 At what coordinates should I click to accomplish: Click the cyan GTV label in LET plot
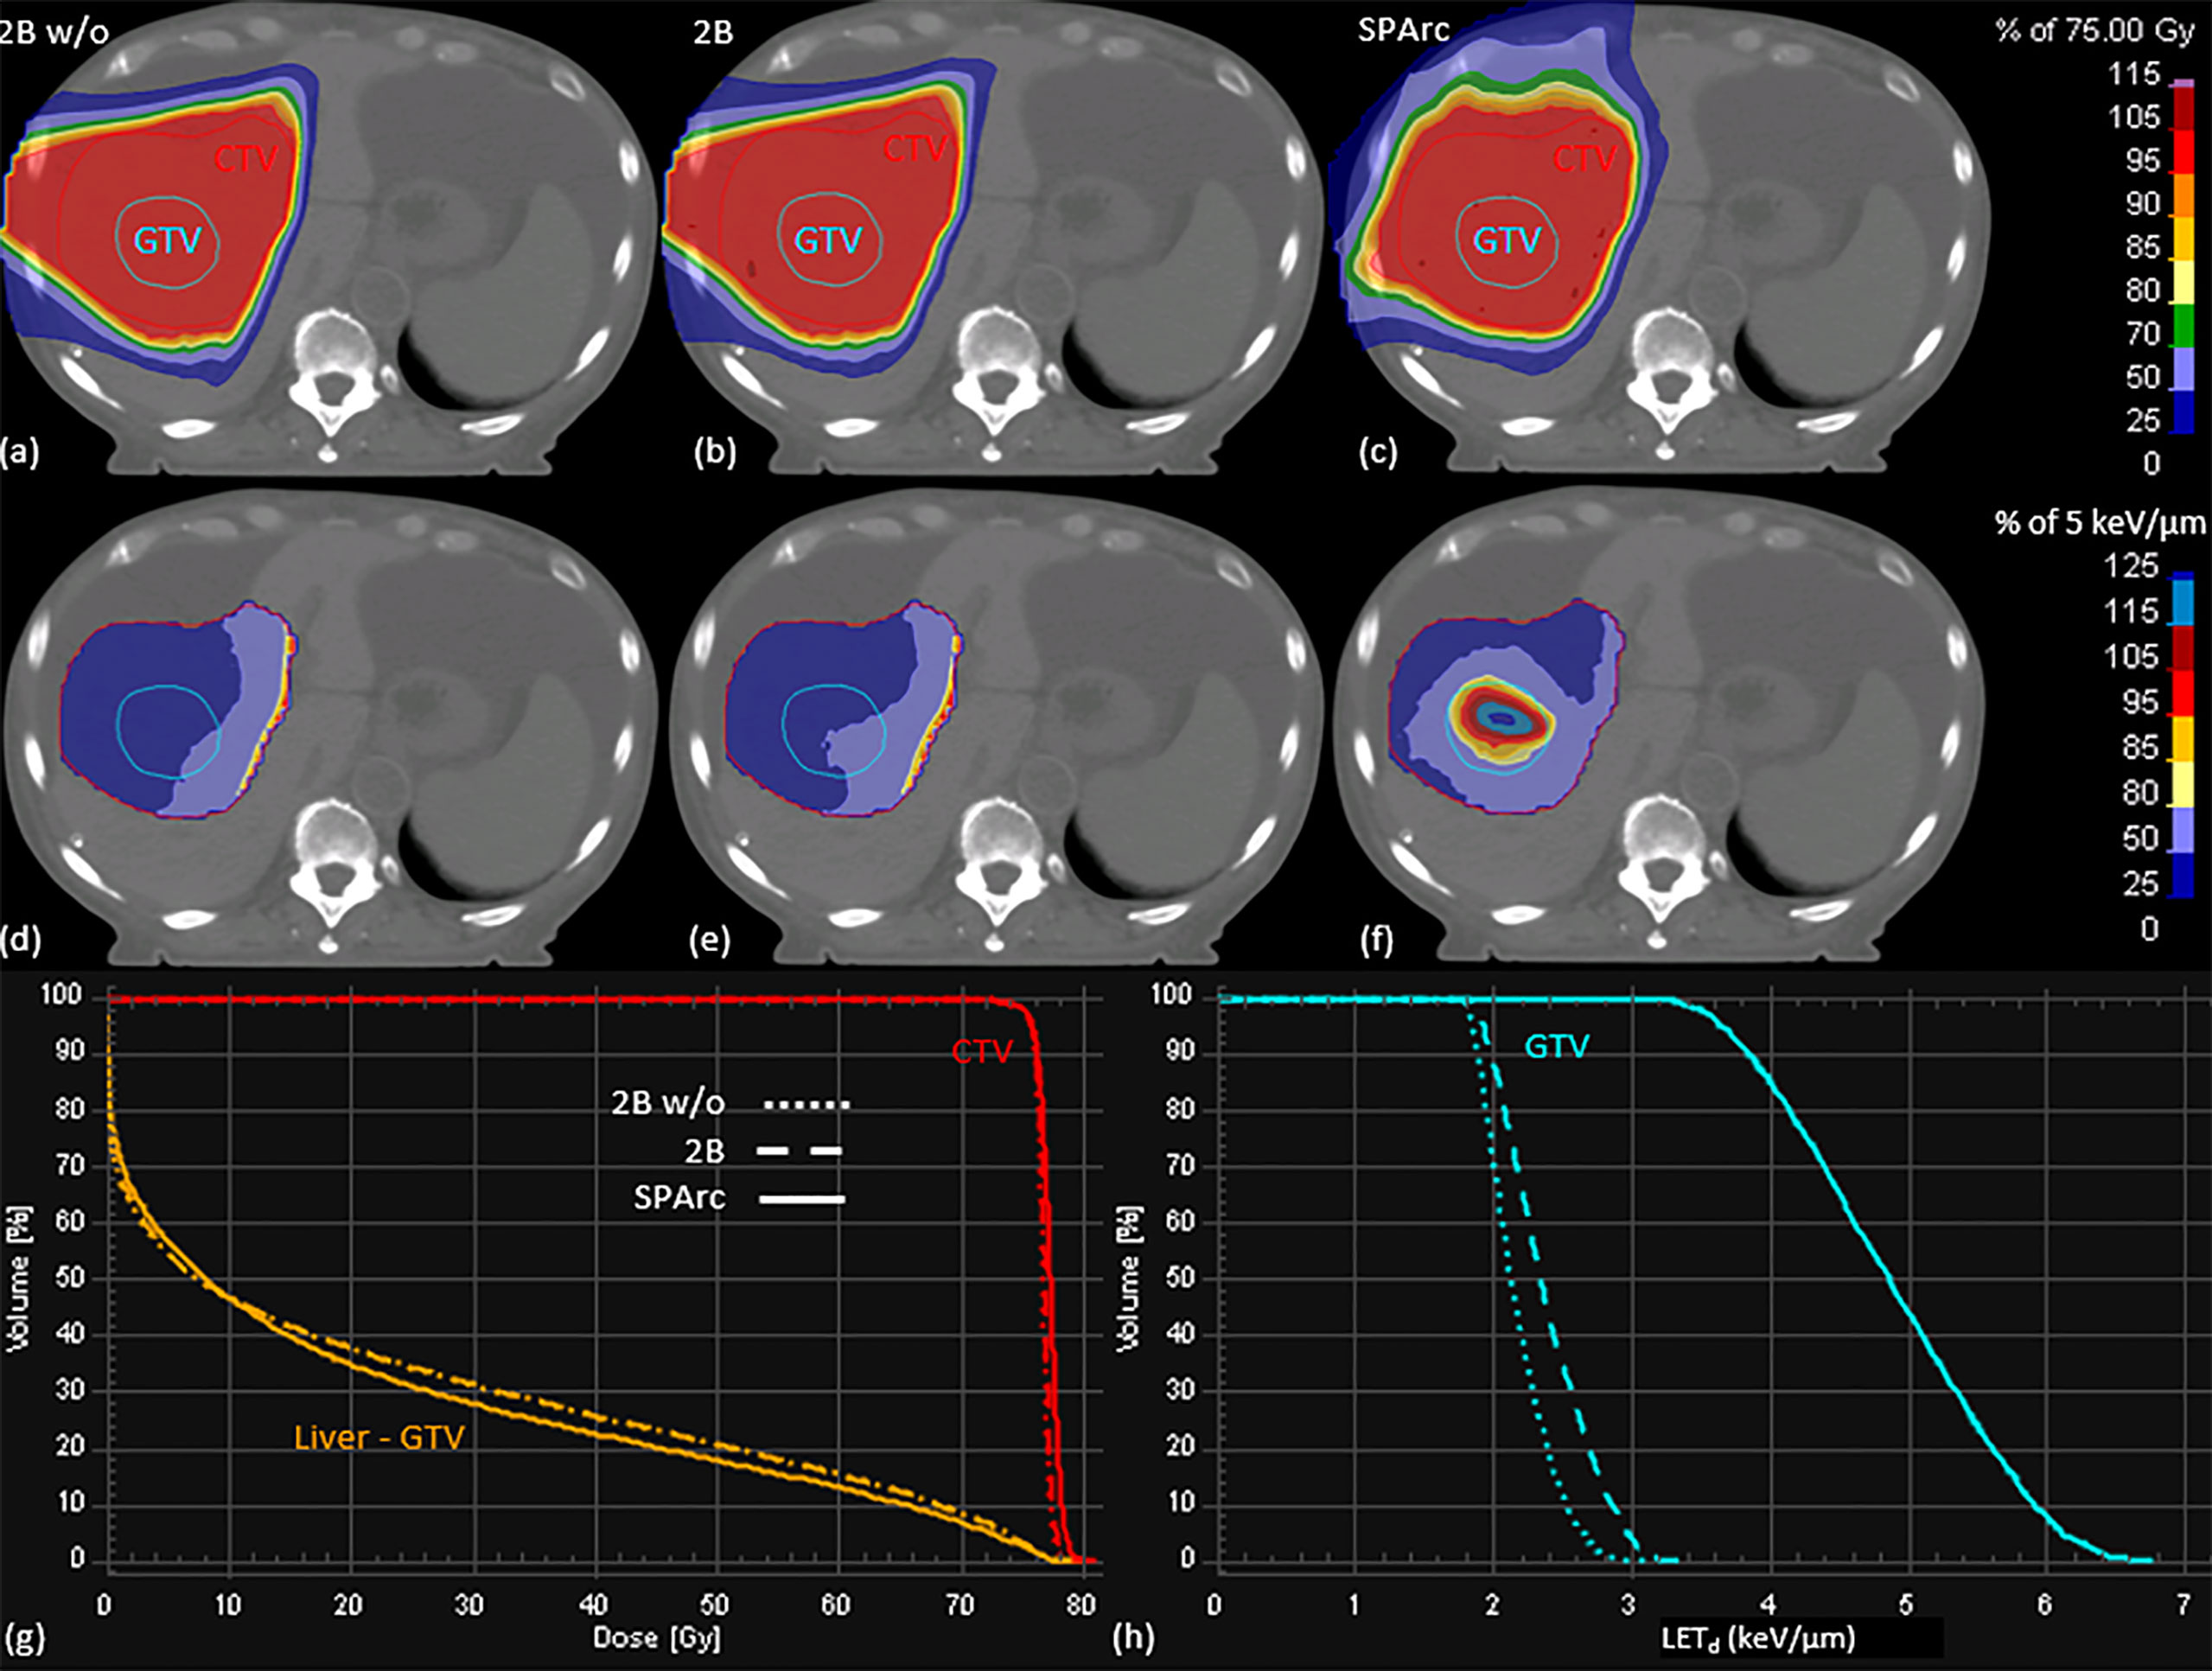(x=1556, y=1046)
